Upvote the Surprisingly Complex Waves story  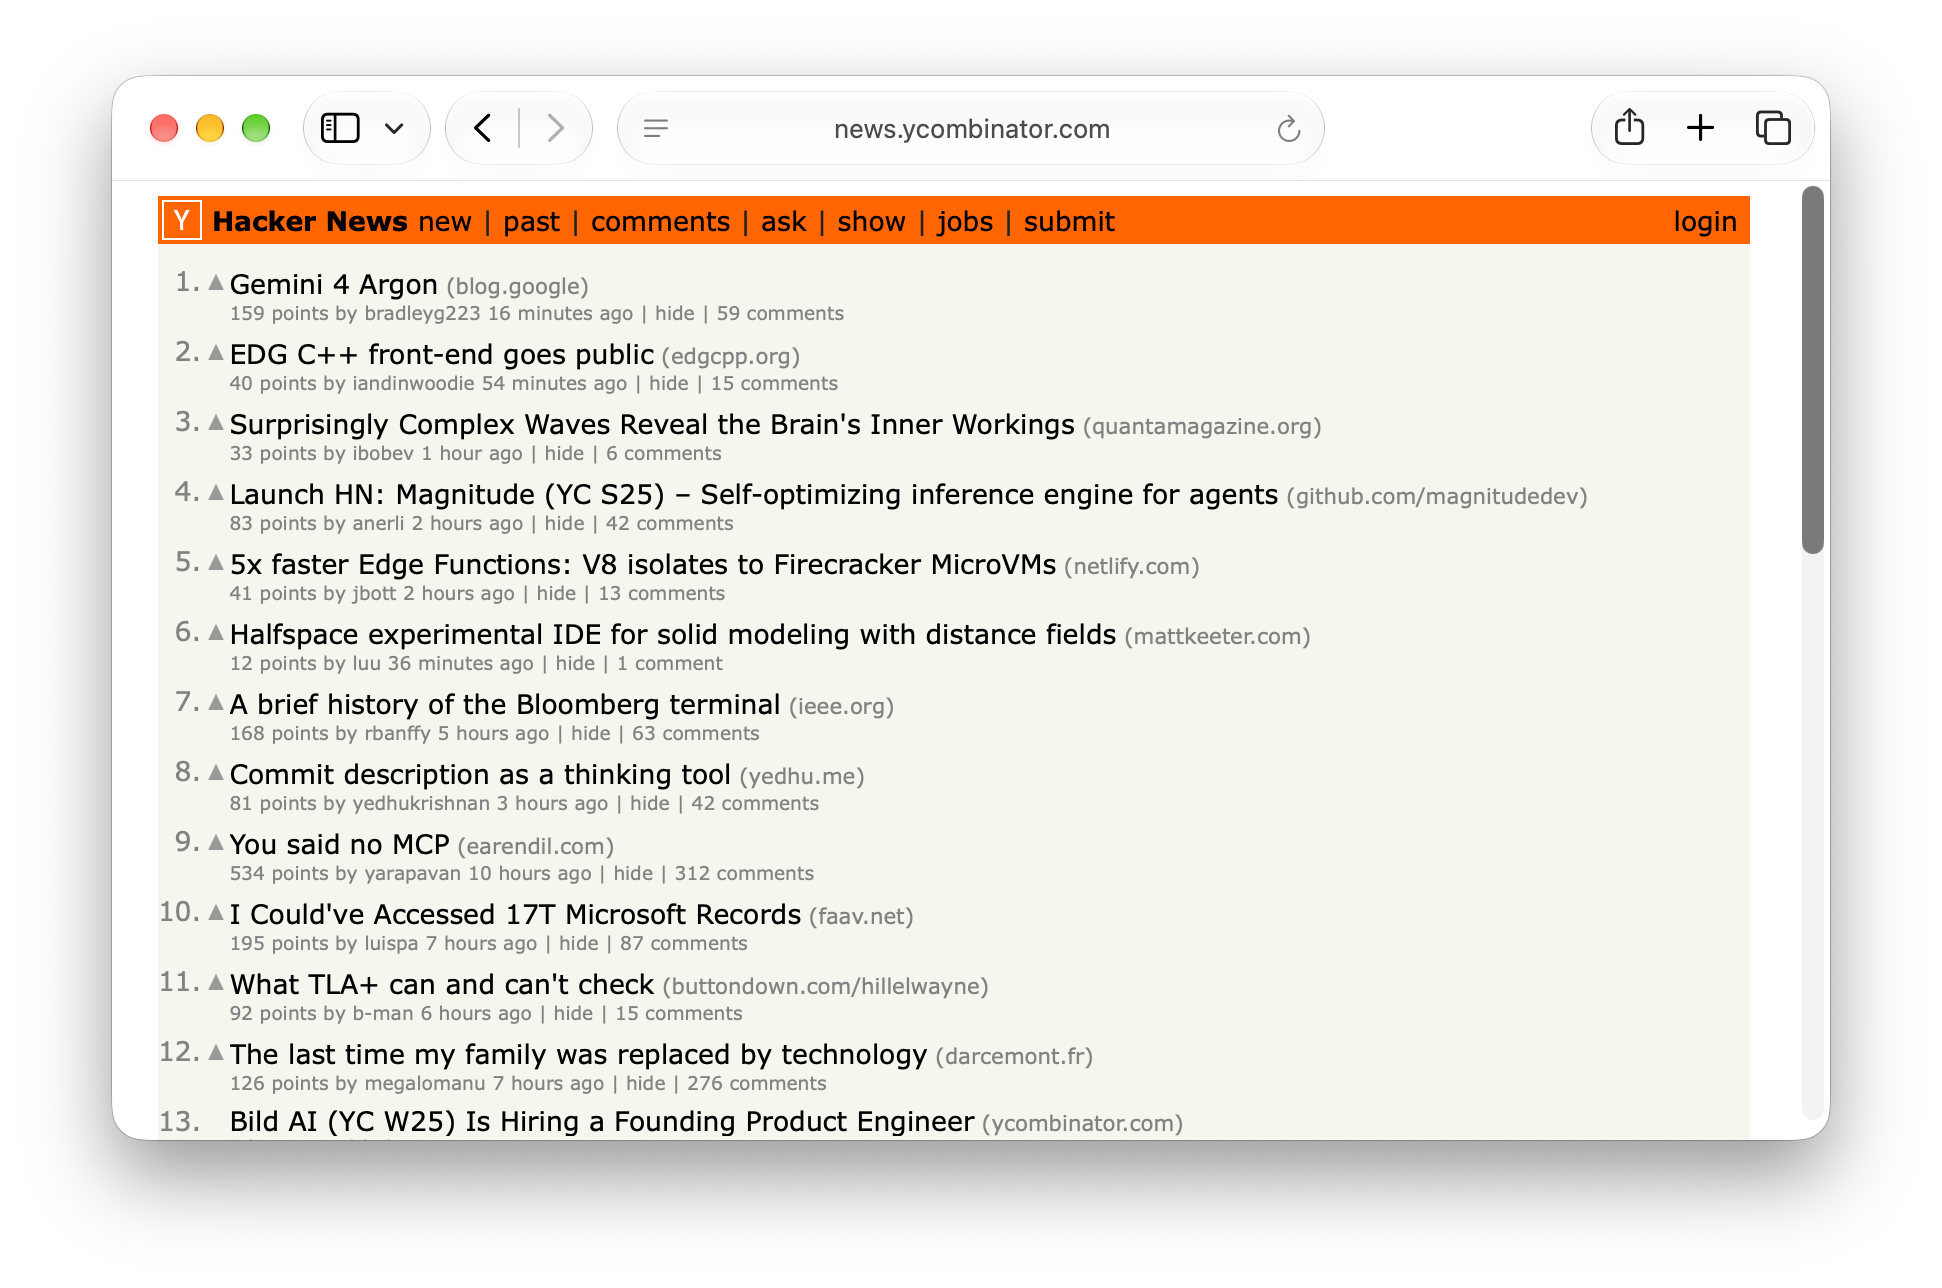point(216,423)
